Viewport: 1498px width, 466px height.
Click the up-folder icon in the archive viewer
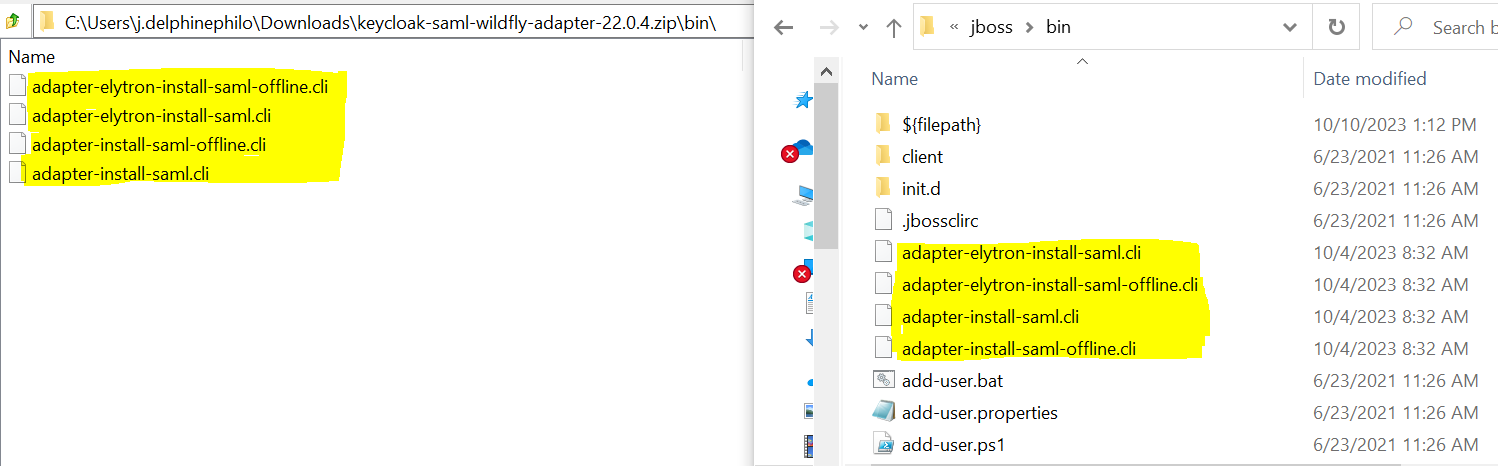pyautogui.click(x=13, y=21)
